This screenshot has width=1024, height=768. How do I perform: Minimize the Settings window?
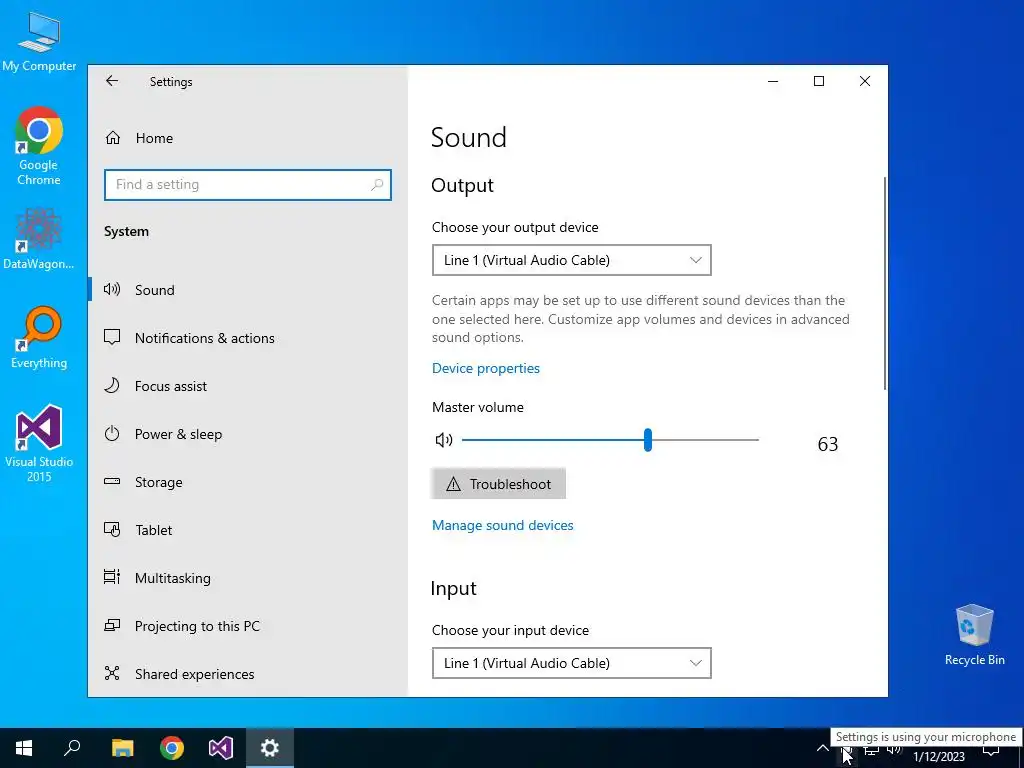tap(773, 81)
